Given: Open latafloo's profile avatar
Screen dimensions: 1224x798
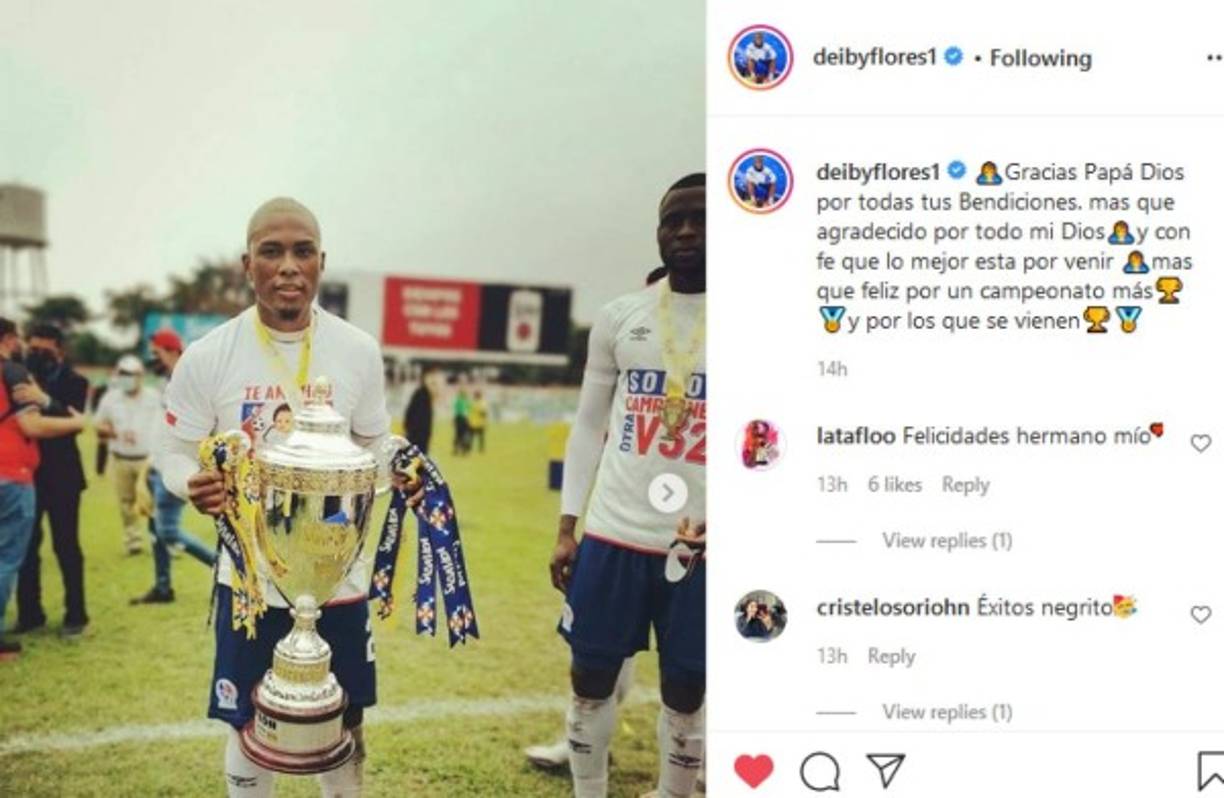Looking at the screenshot, I should click(x=760, y=444).
